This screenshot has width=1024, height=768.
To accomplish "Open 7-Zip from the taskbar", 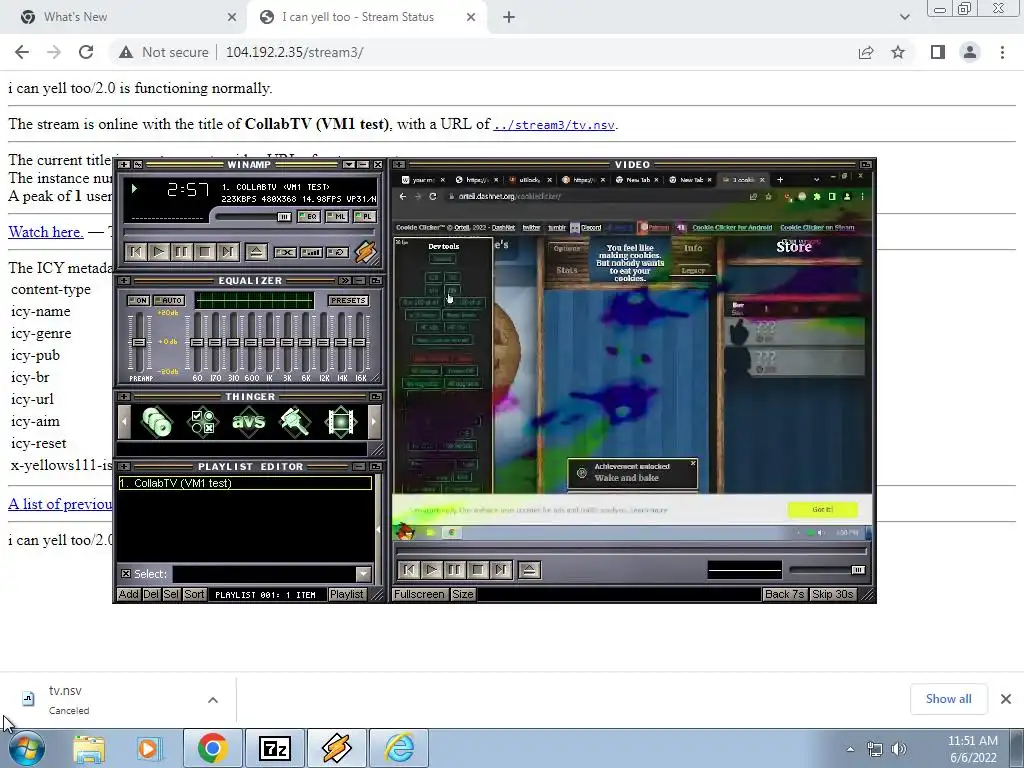I will 274,748.
